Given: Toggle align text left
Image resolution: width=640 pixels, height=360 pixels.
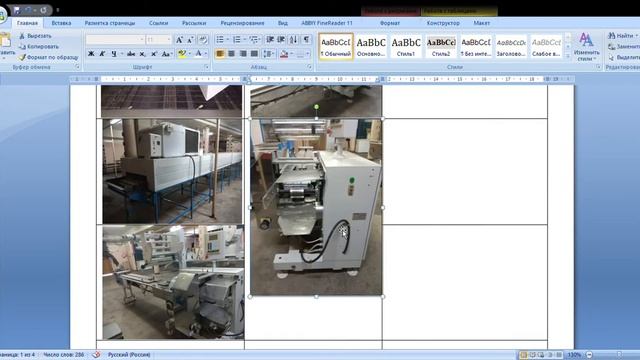Looking at the screenshot, I should pos(220,53).
